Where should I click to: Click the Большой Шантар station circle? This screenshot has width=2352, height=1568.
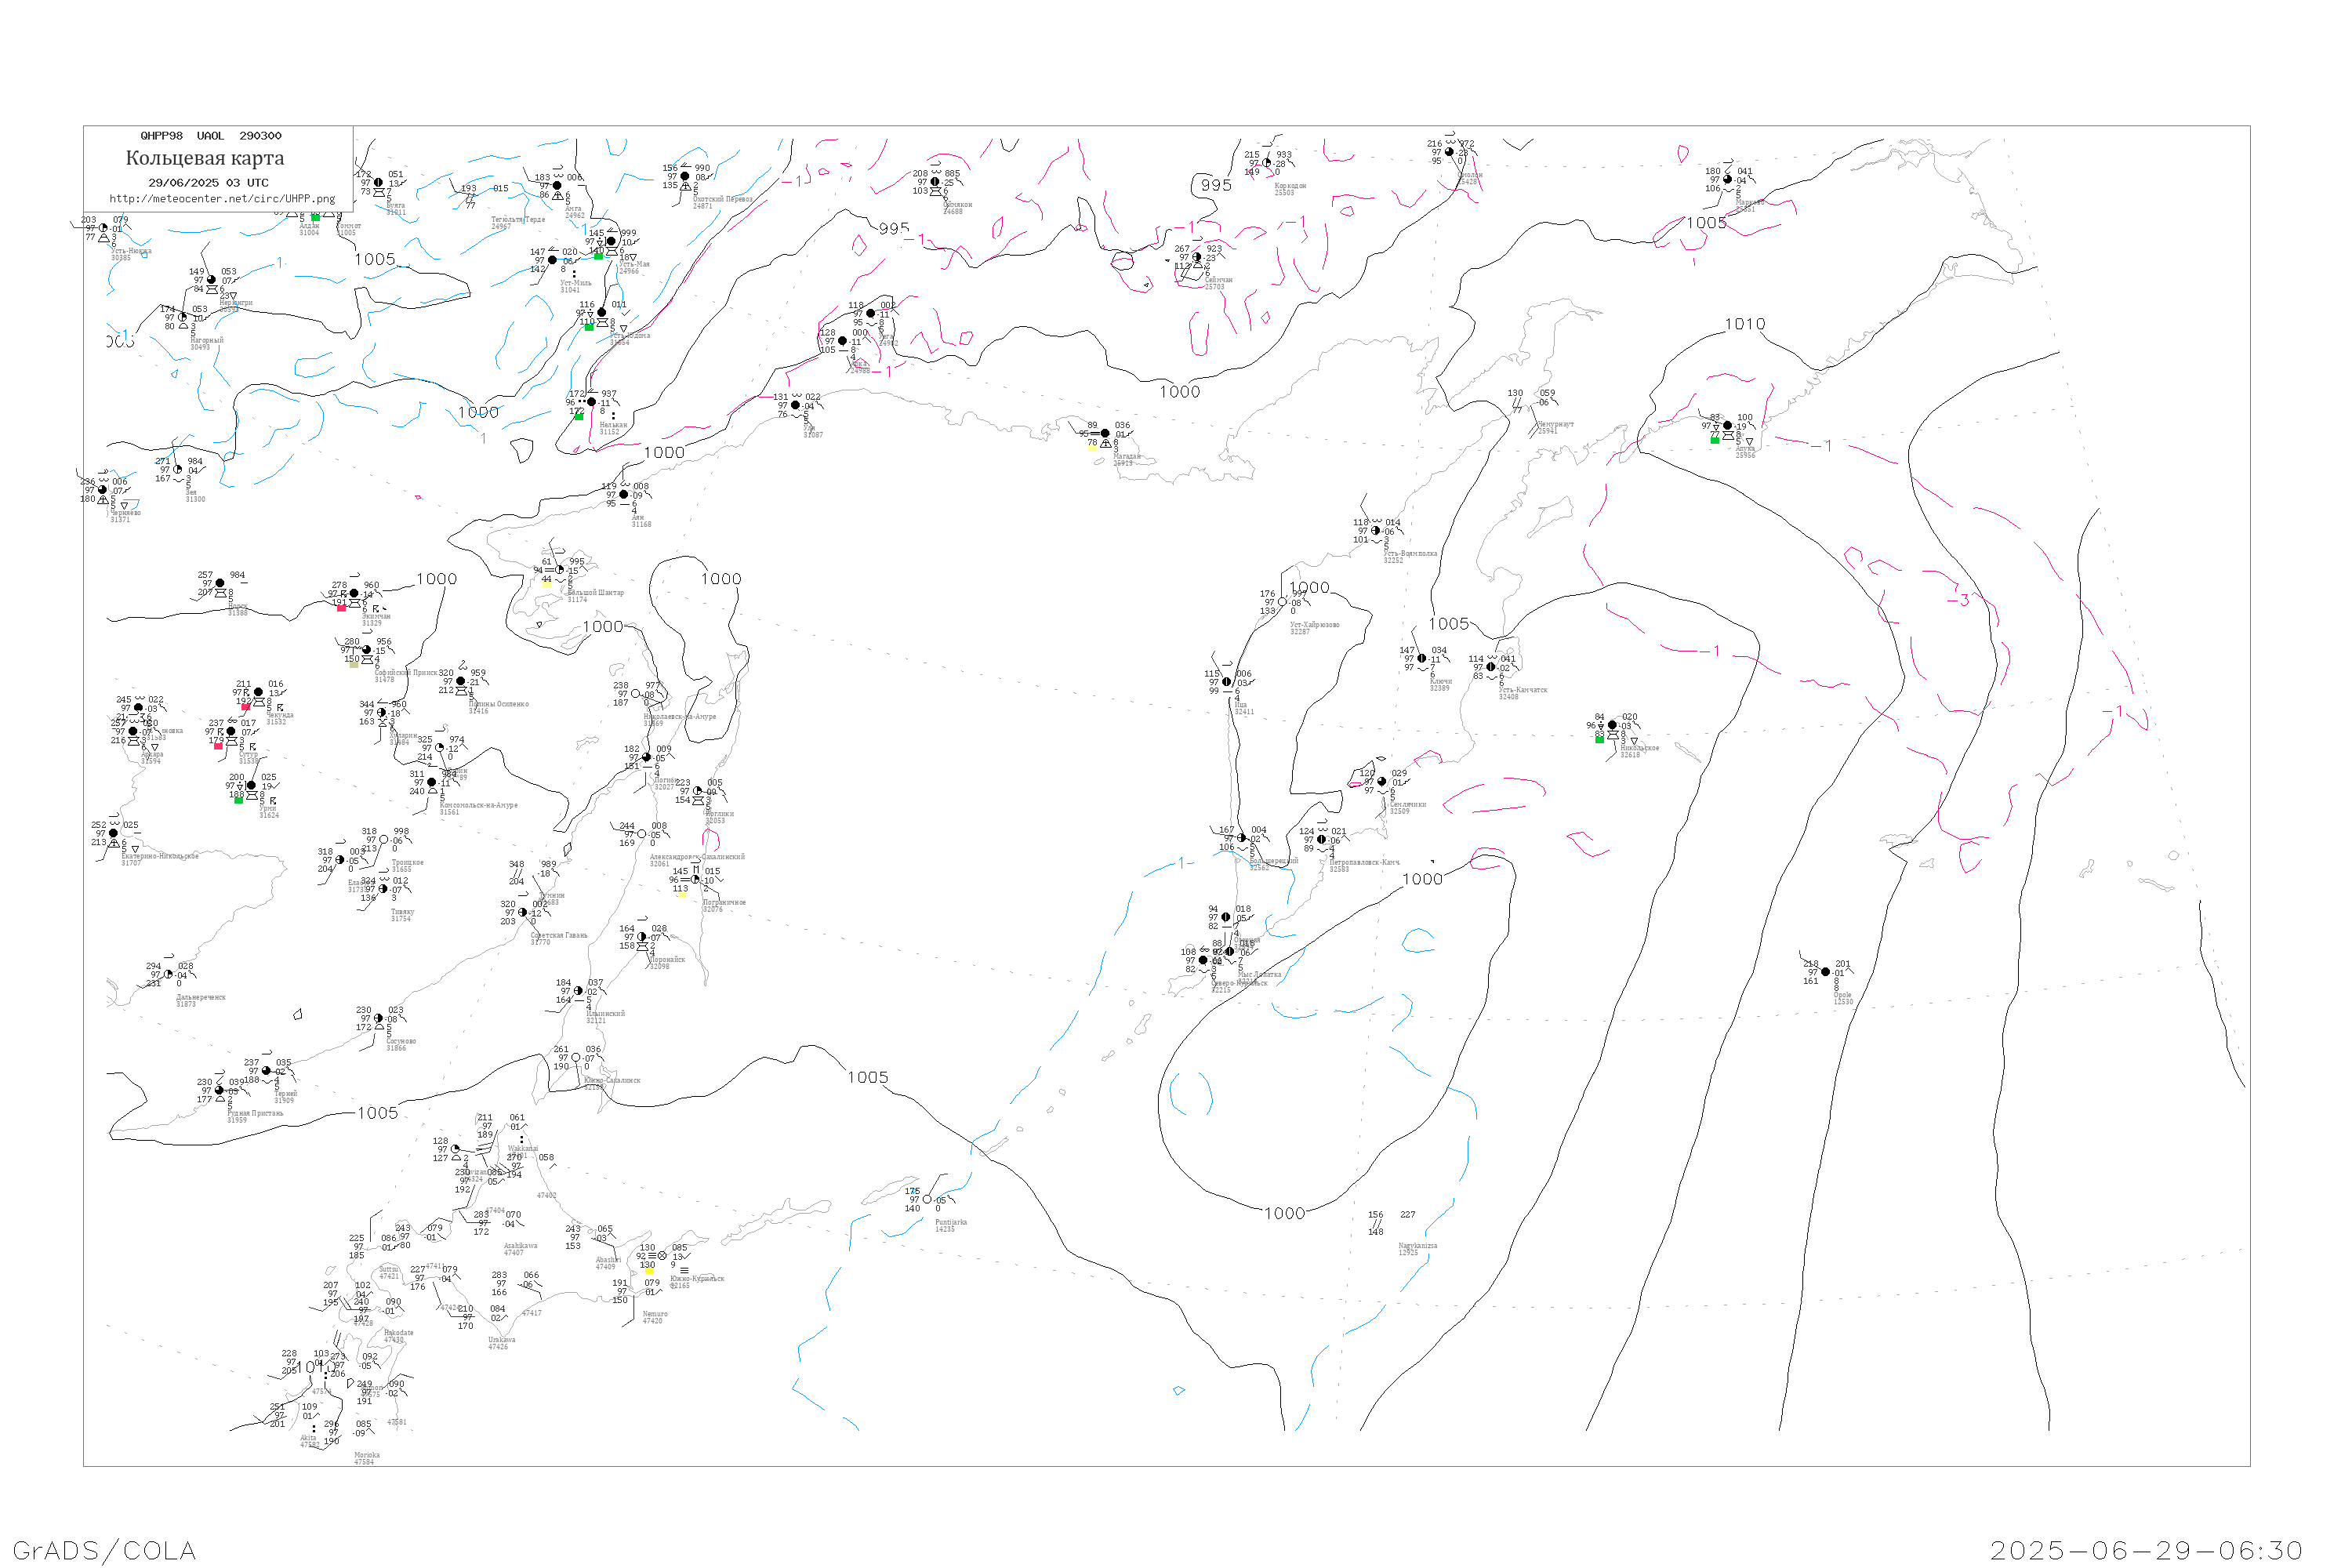coord(560,570)
